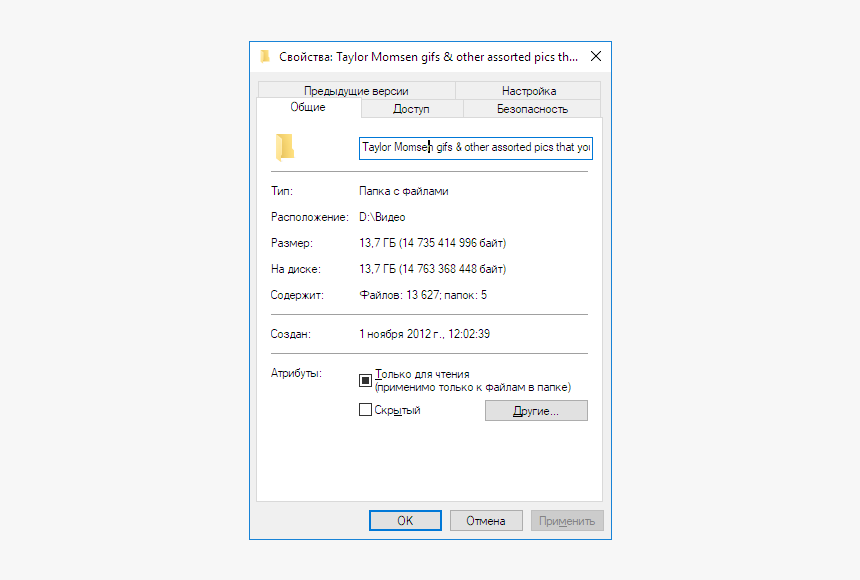The image size is (860, 580).
Task: Click the value Папка с файлами
Action: [x=404, y=191]
